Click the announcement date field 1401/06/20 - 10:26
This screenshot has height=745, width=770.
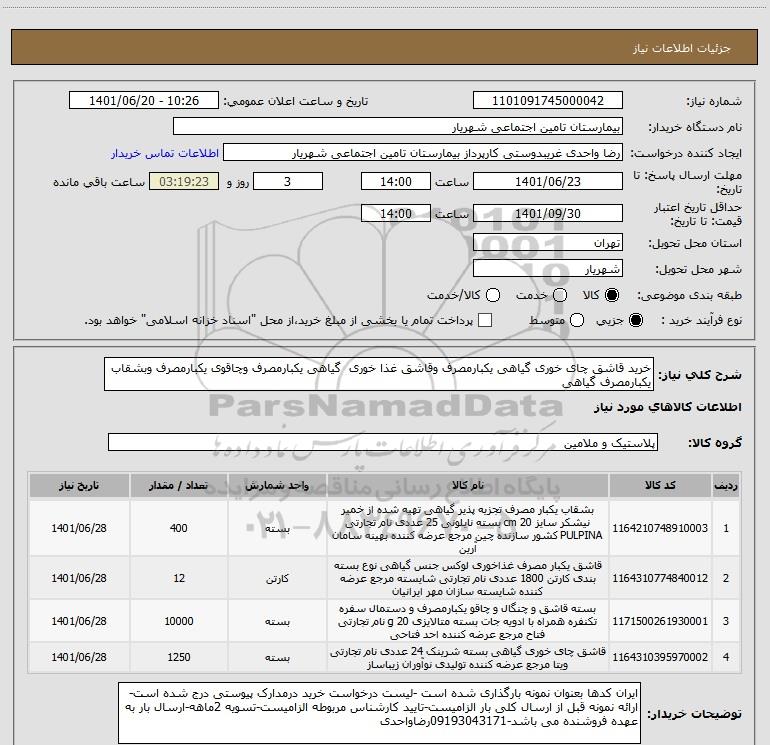(x=144, y=101)
